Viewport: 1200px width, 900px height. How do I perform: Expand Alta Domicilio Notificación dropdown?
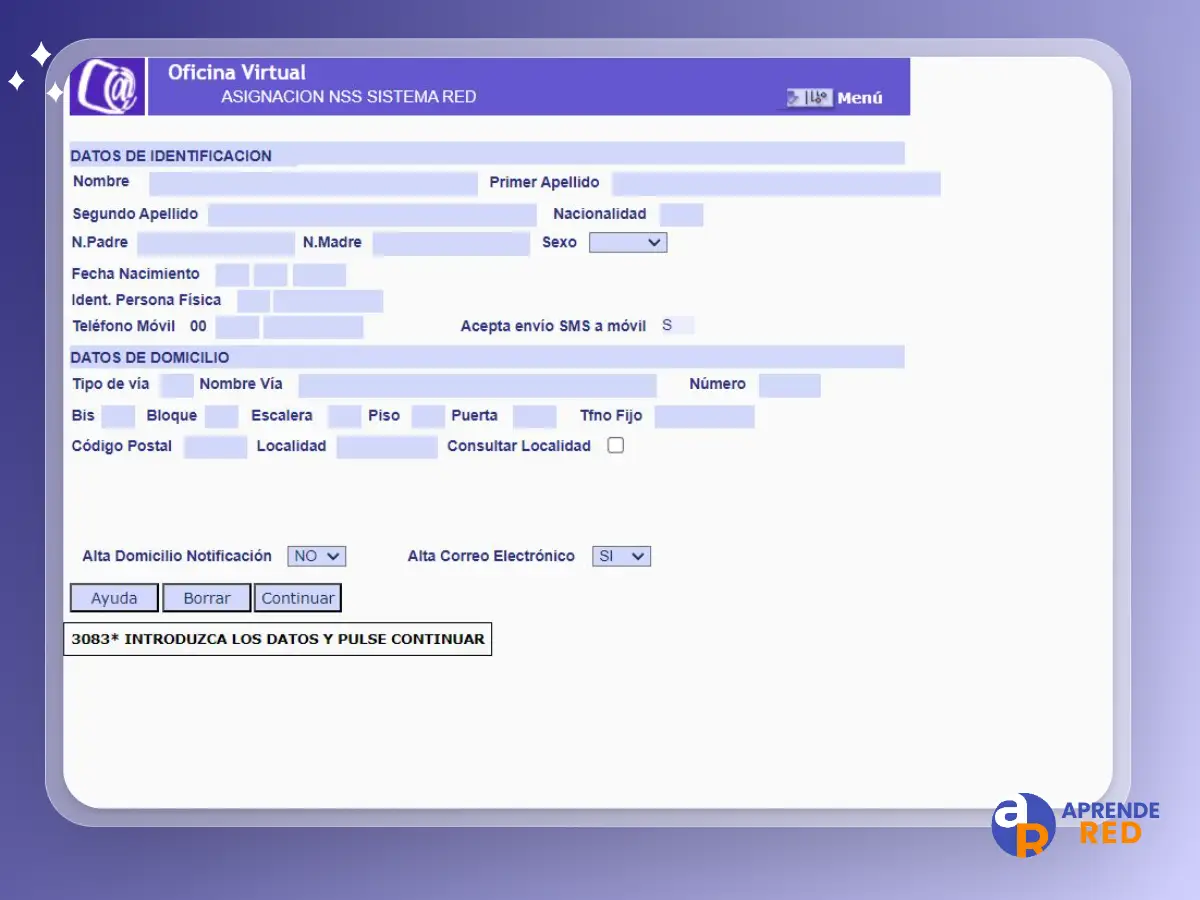(316, 556)
